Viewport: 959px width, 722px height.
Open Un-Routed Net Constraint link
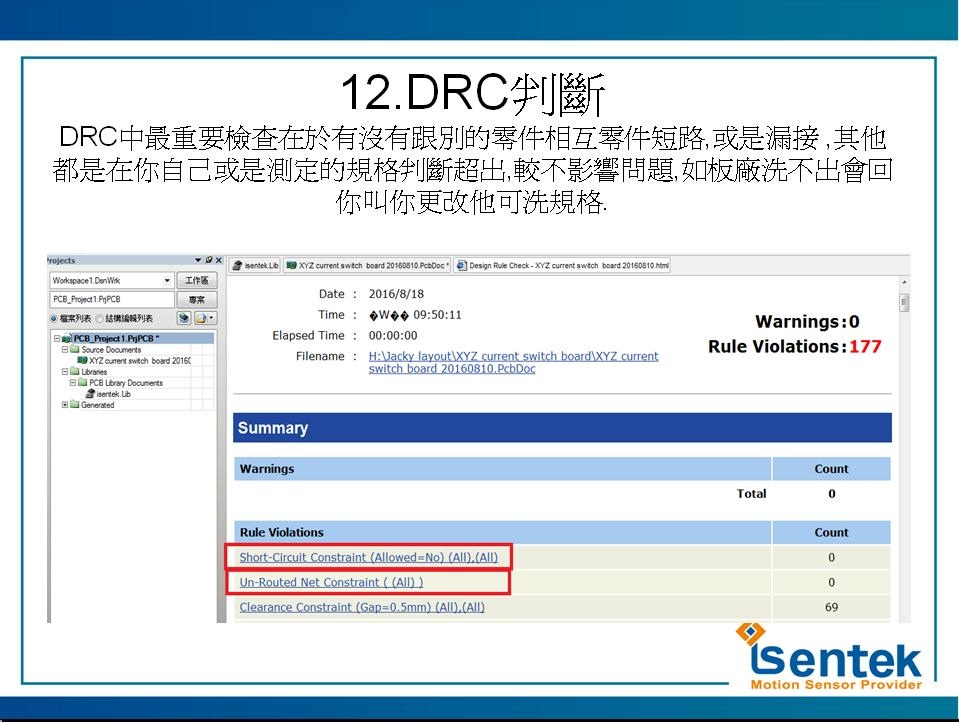[x=331, y=582]
